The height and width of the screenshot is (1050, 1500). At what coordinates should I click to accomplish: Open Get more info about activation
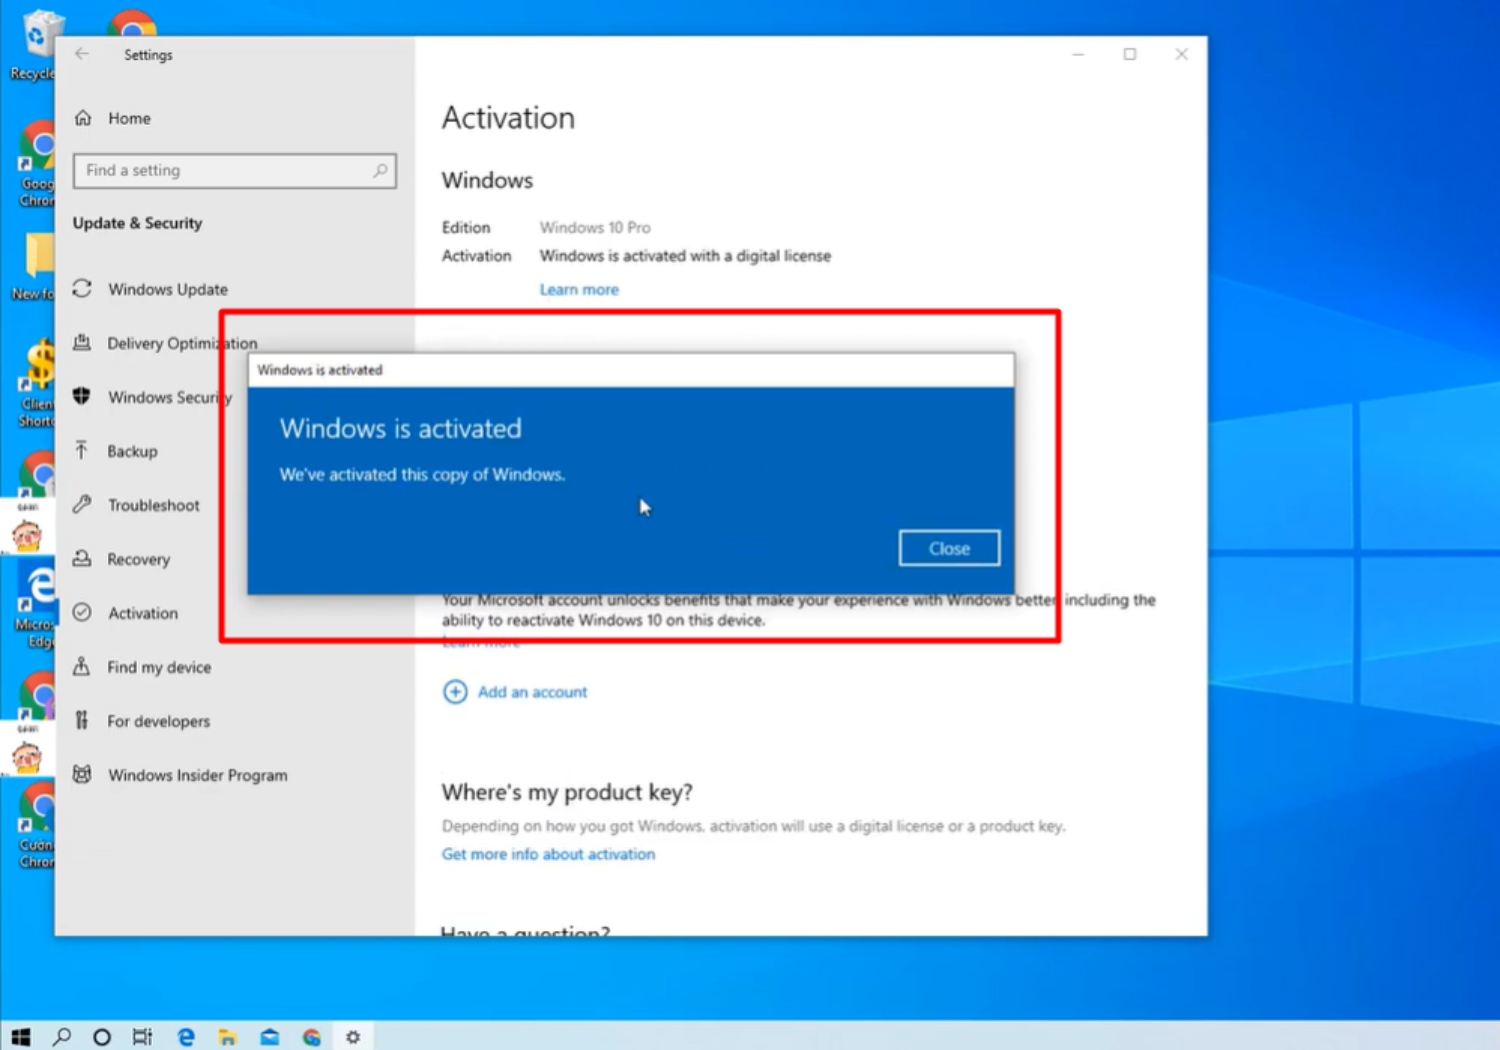(x=548, y=854)
